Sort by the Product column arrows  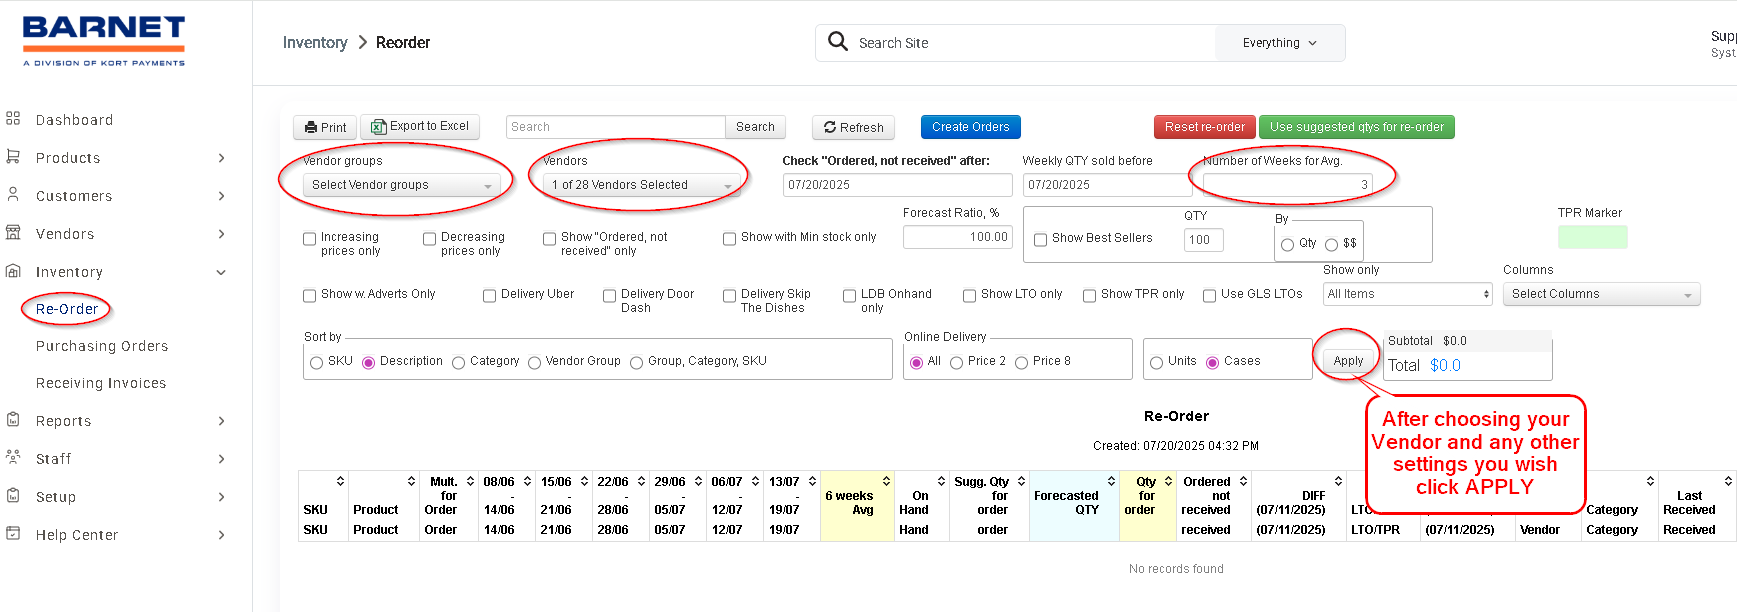tap(411, 481)
